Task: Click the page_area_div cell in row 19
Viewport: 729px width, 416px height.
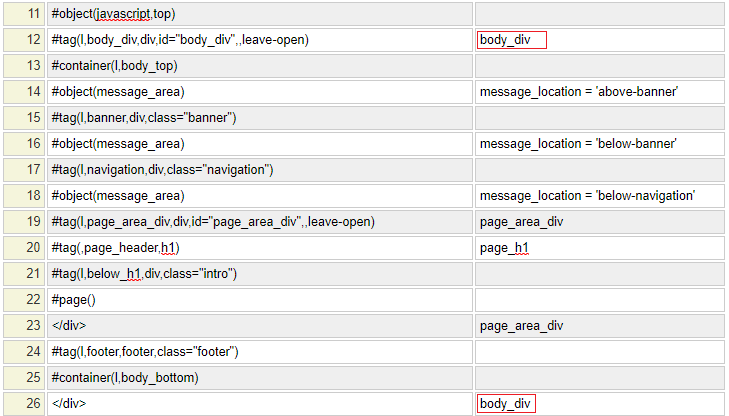Action: point(598,222)
